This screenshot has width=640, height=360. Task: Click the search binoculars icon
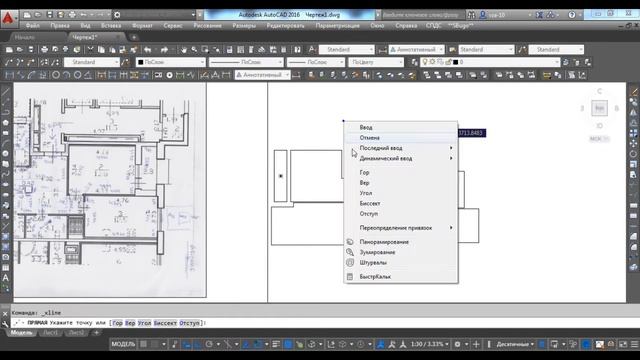471,15
